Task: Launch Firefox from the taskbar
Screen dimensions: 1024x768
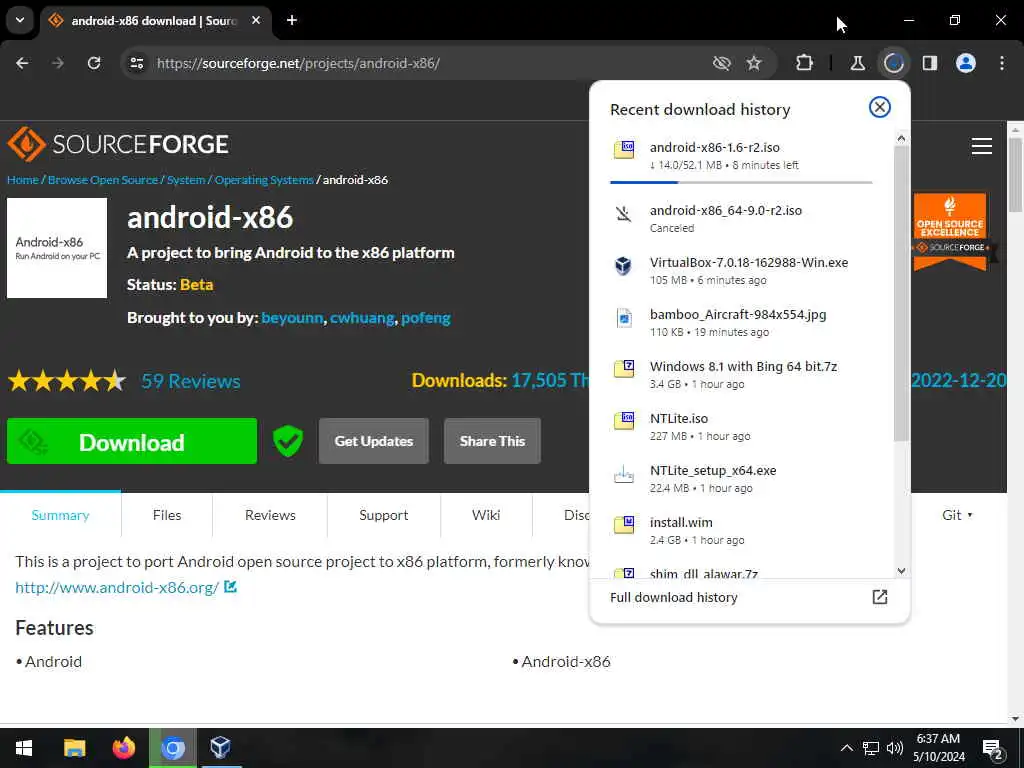Action: pyautogui.click(x=123, y=748)
